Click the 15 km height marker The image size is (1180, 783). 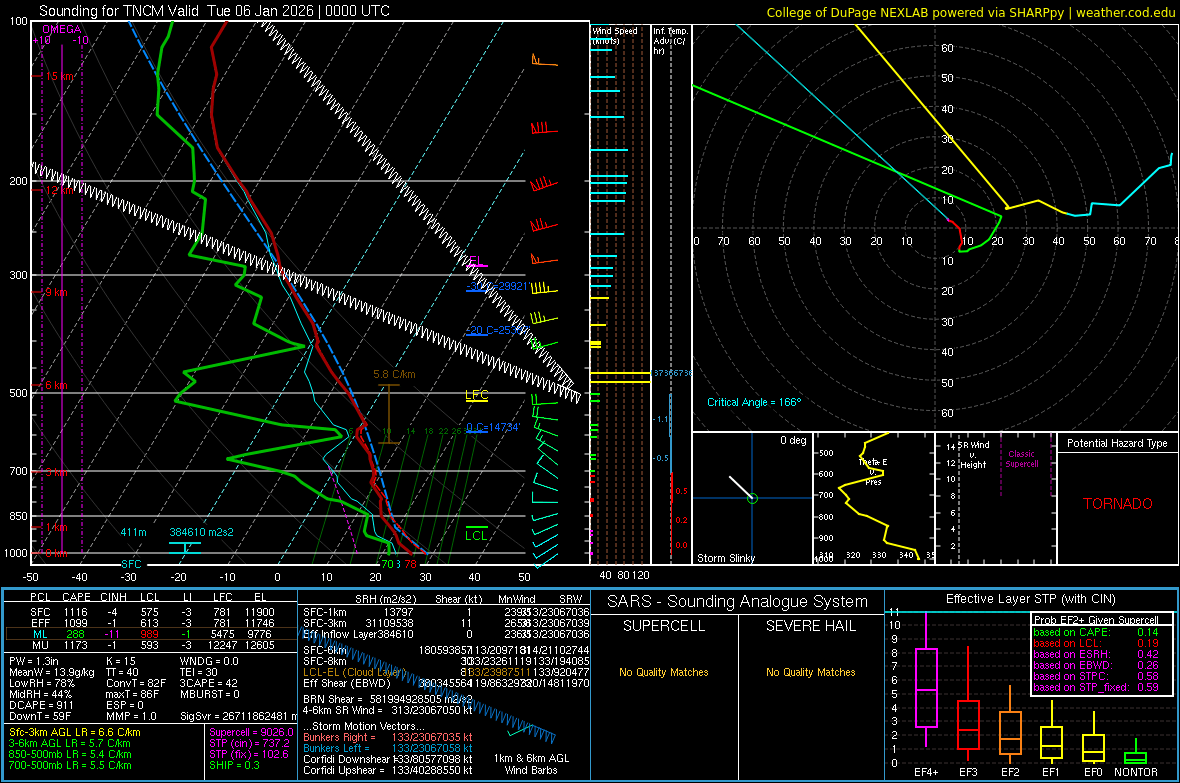point(59,76)
